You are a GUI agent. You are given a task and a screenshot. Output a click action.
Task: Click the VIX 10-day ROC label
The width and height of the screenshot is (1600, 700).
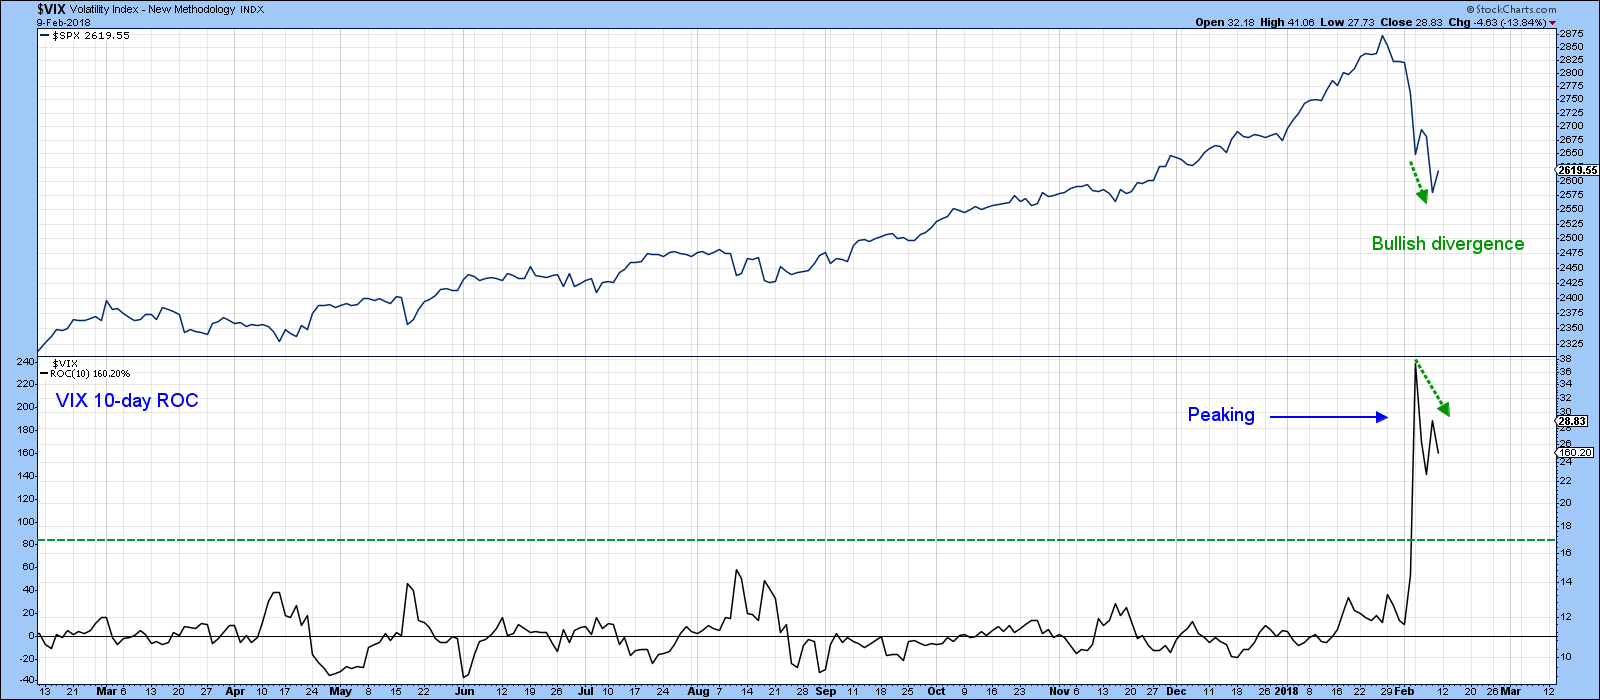coord(127,401)
